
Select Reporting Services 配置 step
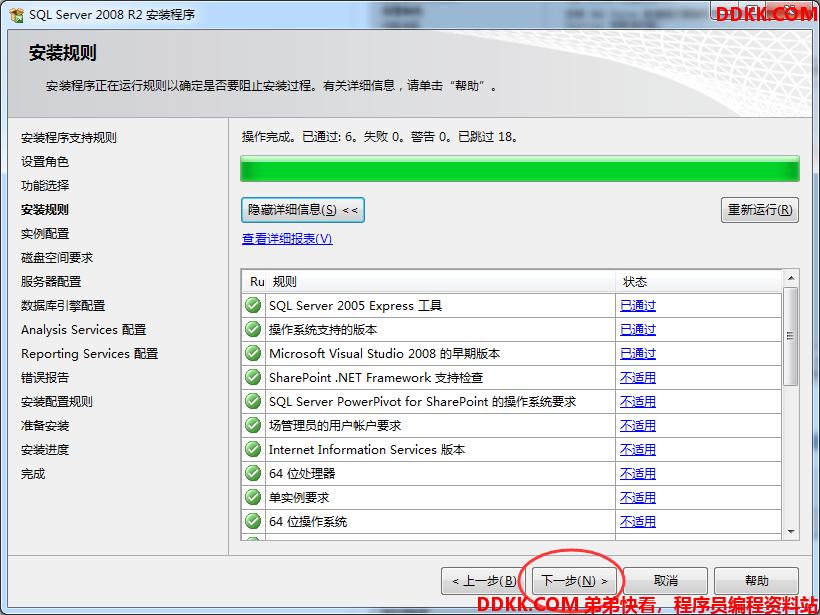point(89,354)
